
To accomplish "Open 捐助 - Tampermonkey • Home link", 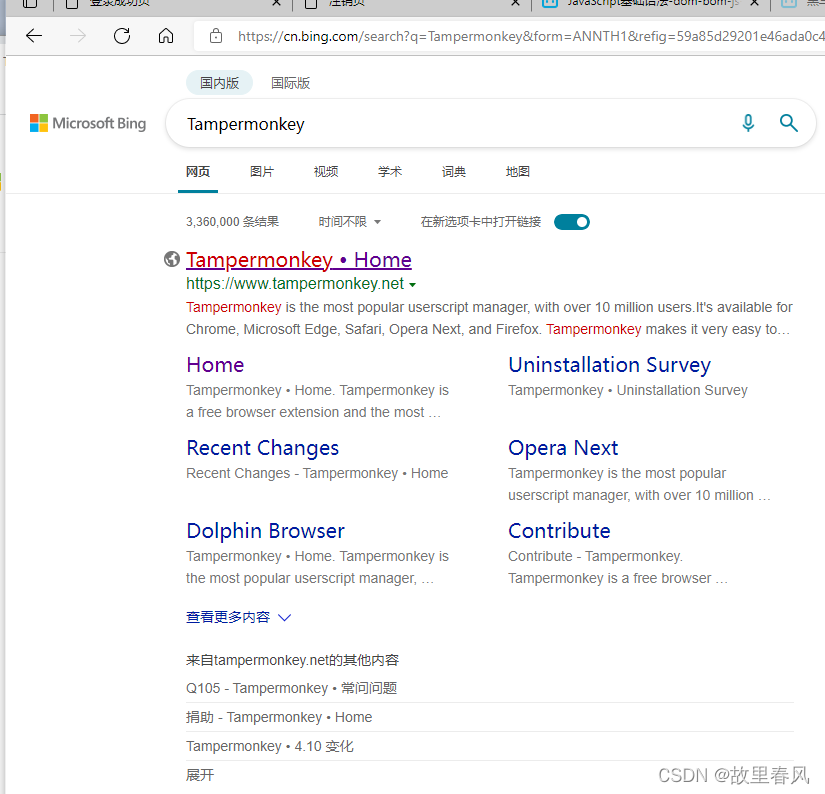I will pos(279,717).
